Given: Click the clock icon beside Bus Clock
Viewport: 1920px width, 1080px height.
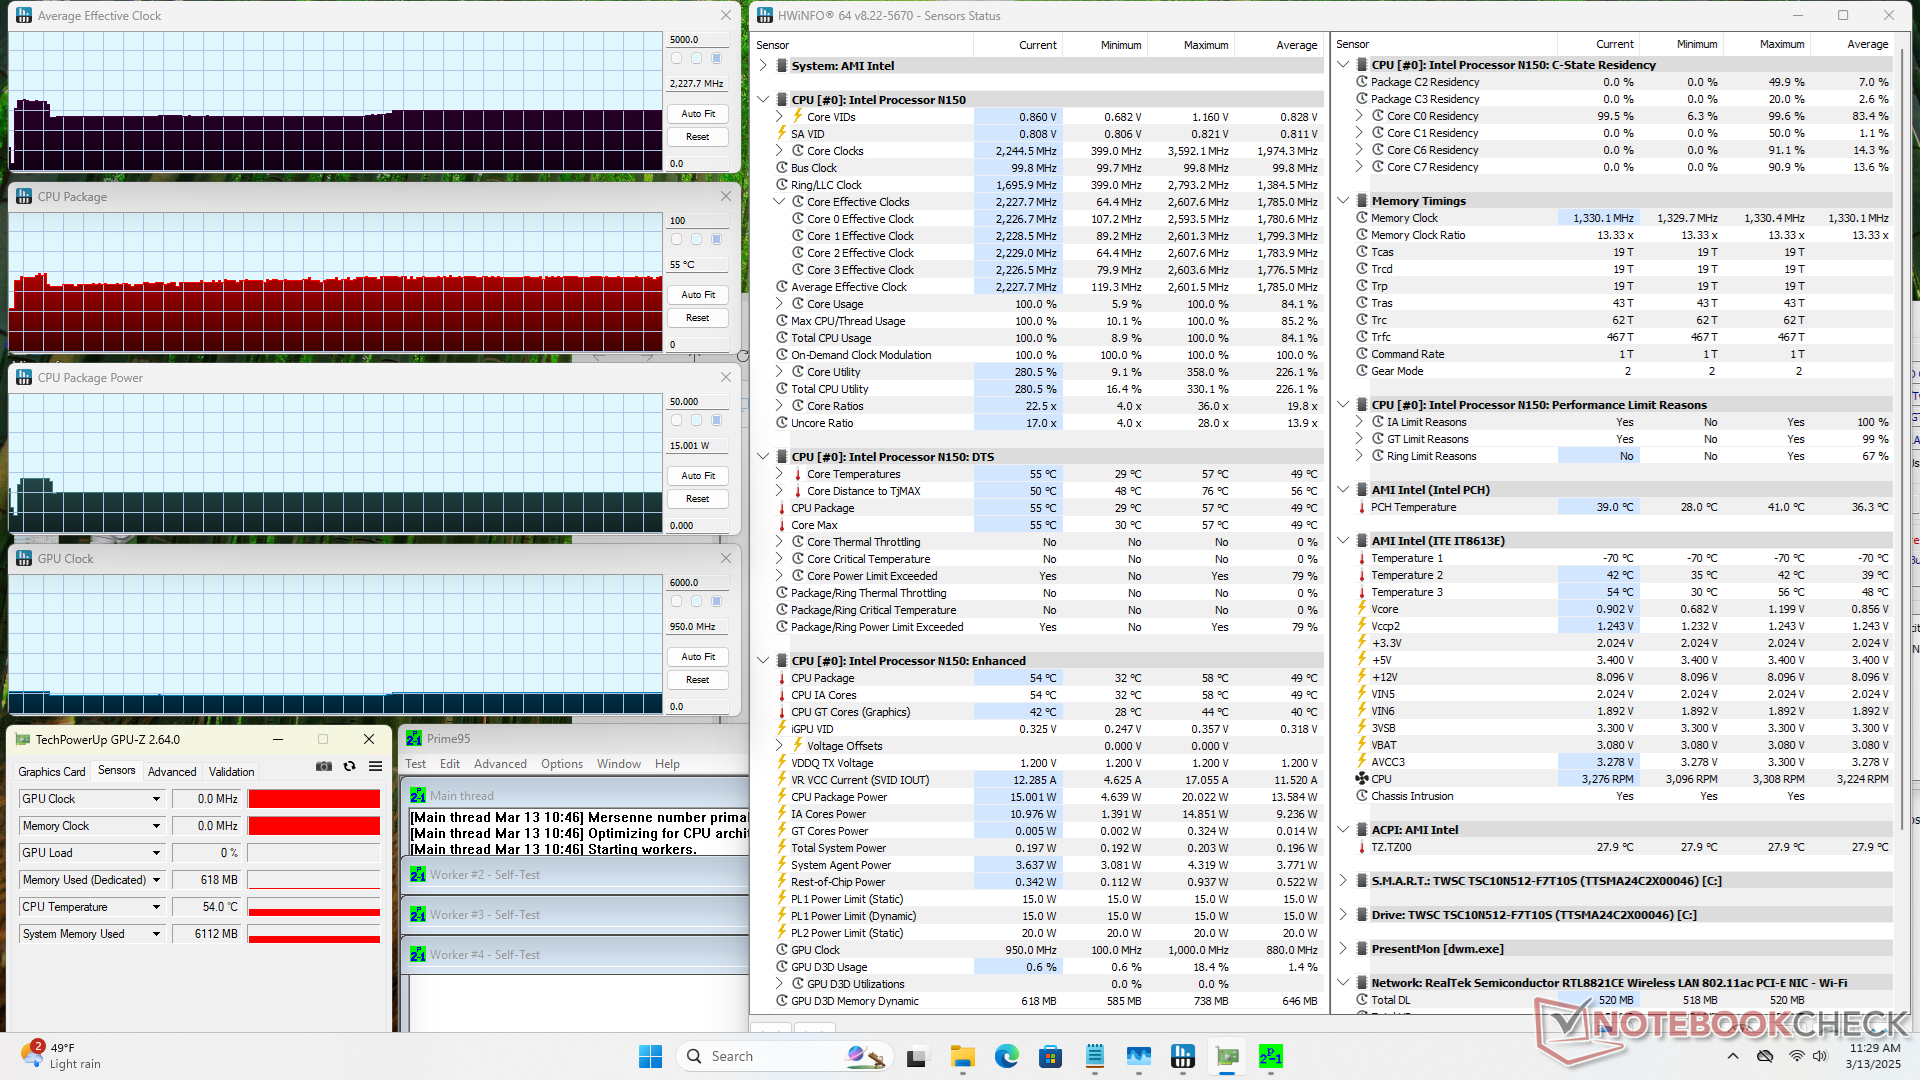Looking at the screenshot, I should pyautogui.click(x=782, y=168).
